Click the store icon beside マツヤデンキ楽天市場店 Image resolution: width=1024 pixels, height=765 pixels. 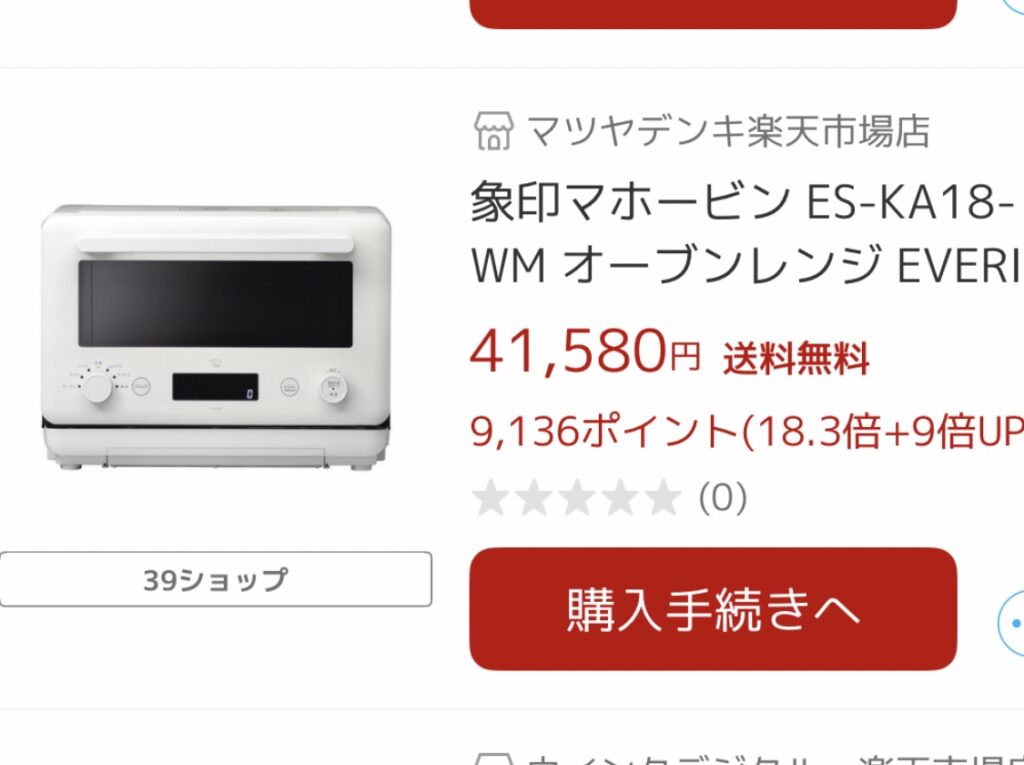pyautogui.click(x=494, y=131)
